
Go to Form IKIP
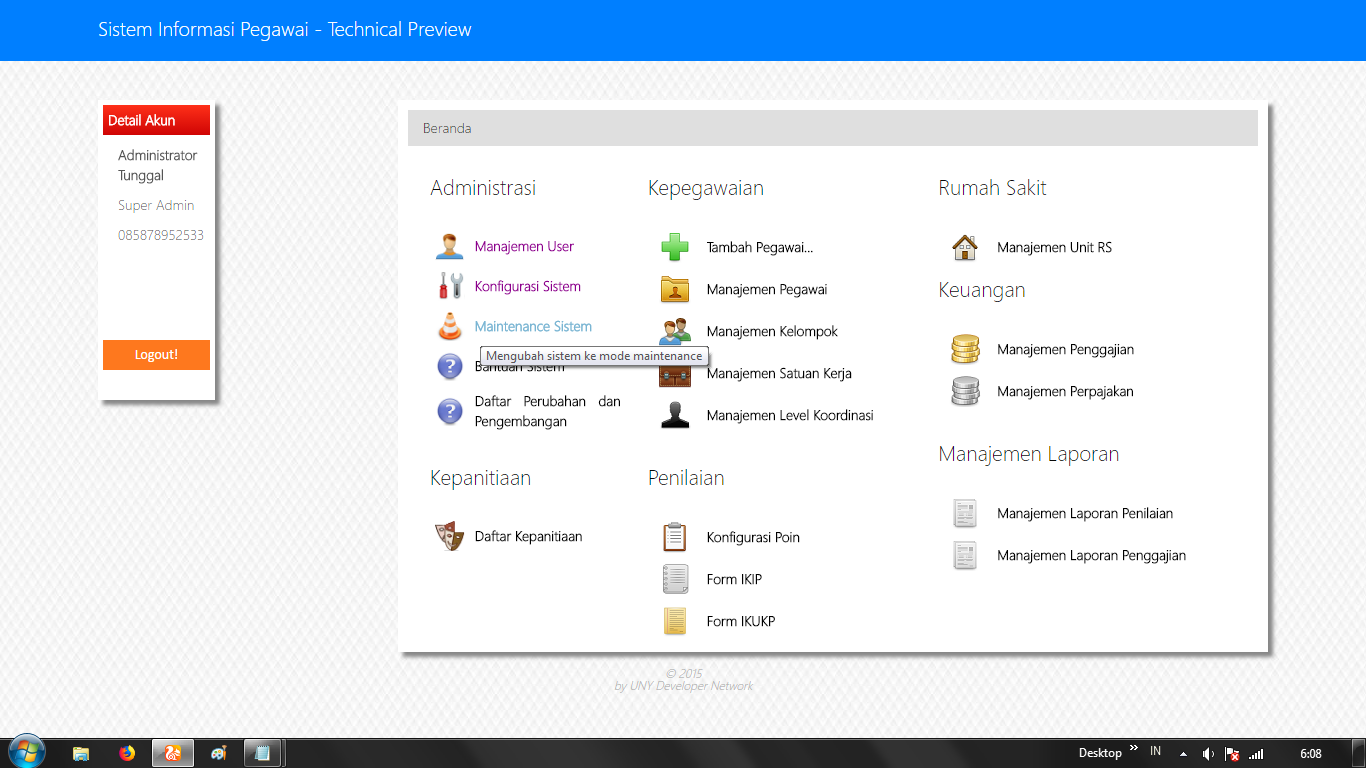pos(734,579)
